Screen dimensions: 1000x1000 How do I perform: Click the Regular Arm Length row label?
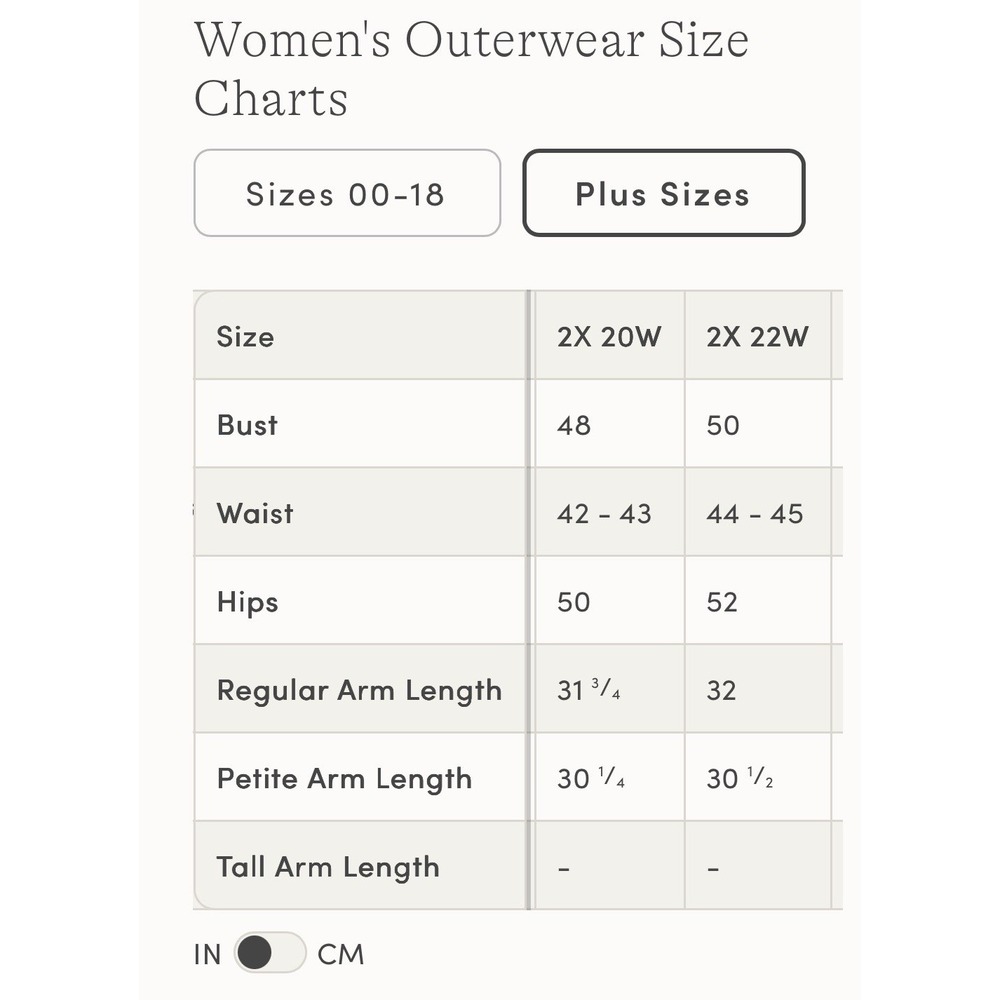[x=360, y=689]
